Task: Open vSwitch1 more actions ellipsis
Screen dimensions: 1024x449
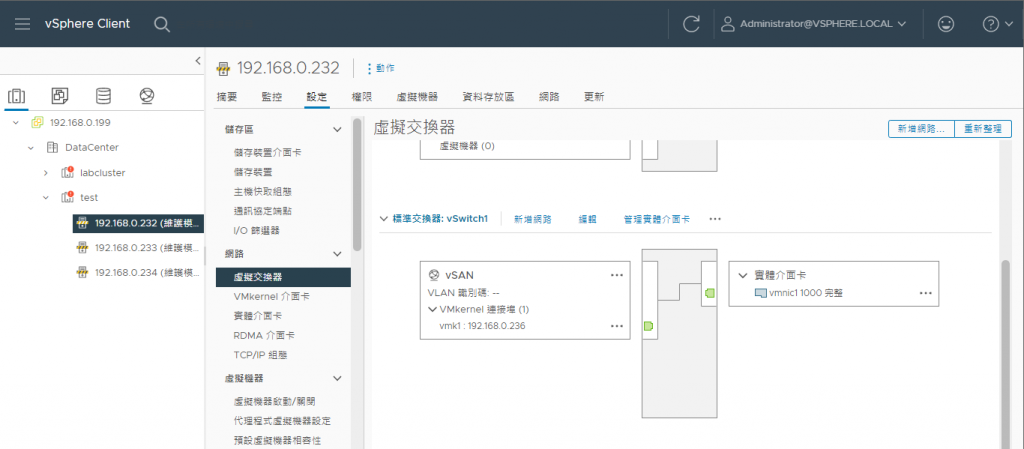Action: point(715,219)
